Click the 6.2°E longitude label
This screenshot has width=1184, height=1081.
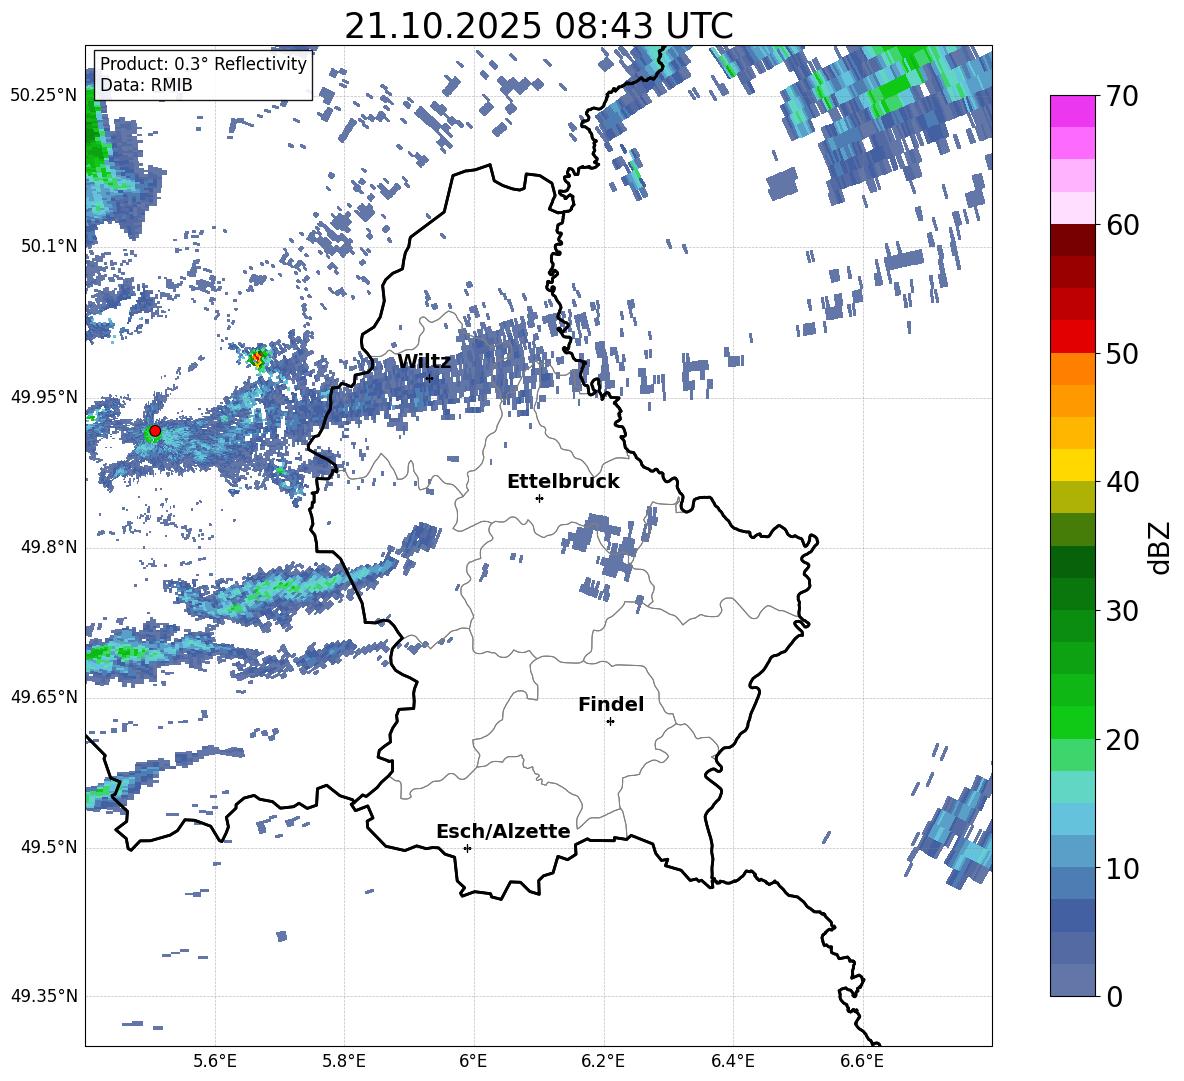click(x=603, y=1062)
